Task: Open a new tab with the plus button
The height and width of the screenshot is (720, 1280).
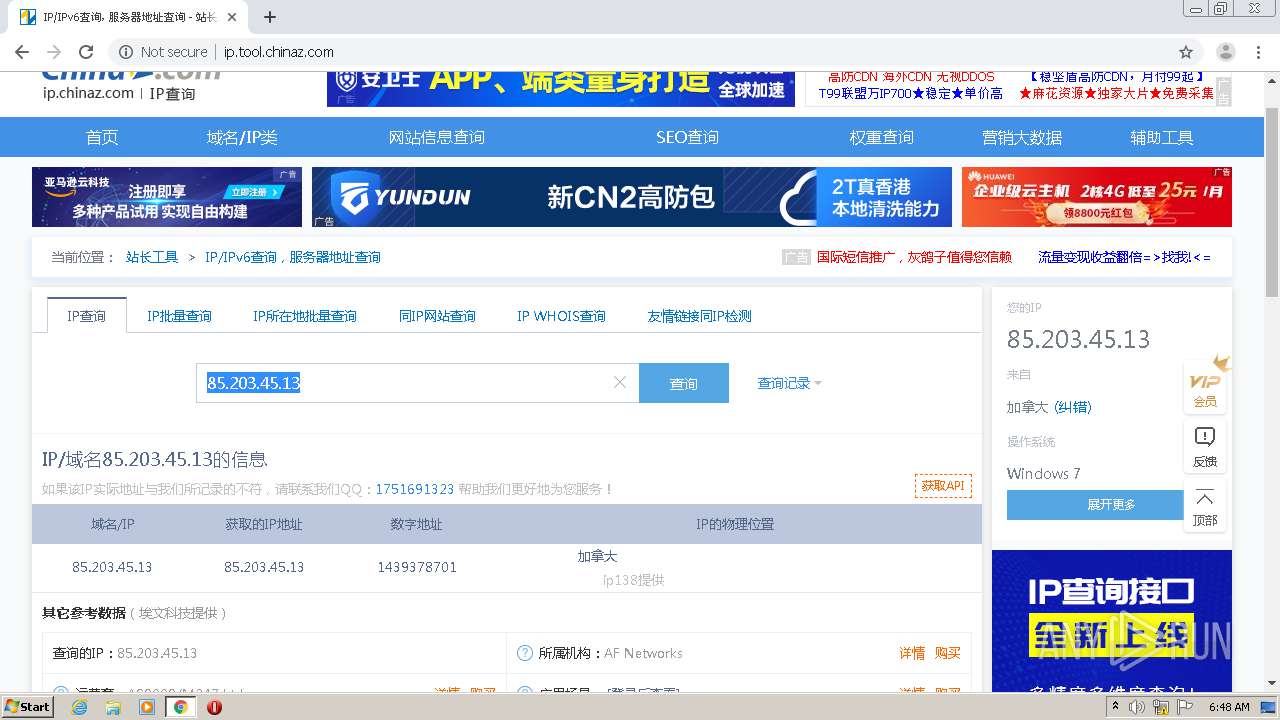Action: click(269, 17)
